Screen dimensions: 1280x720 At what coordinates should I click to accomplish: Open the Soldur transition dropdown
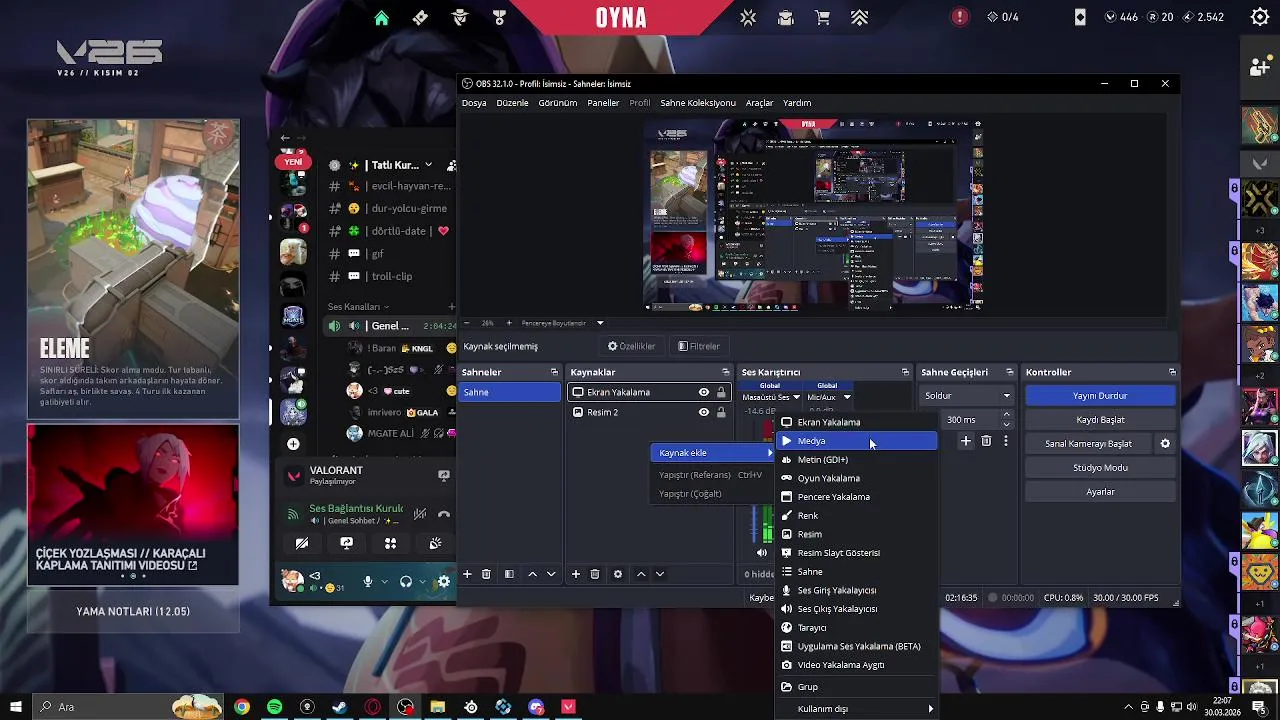pos(967,396)
